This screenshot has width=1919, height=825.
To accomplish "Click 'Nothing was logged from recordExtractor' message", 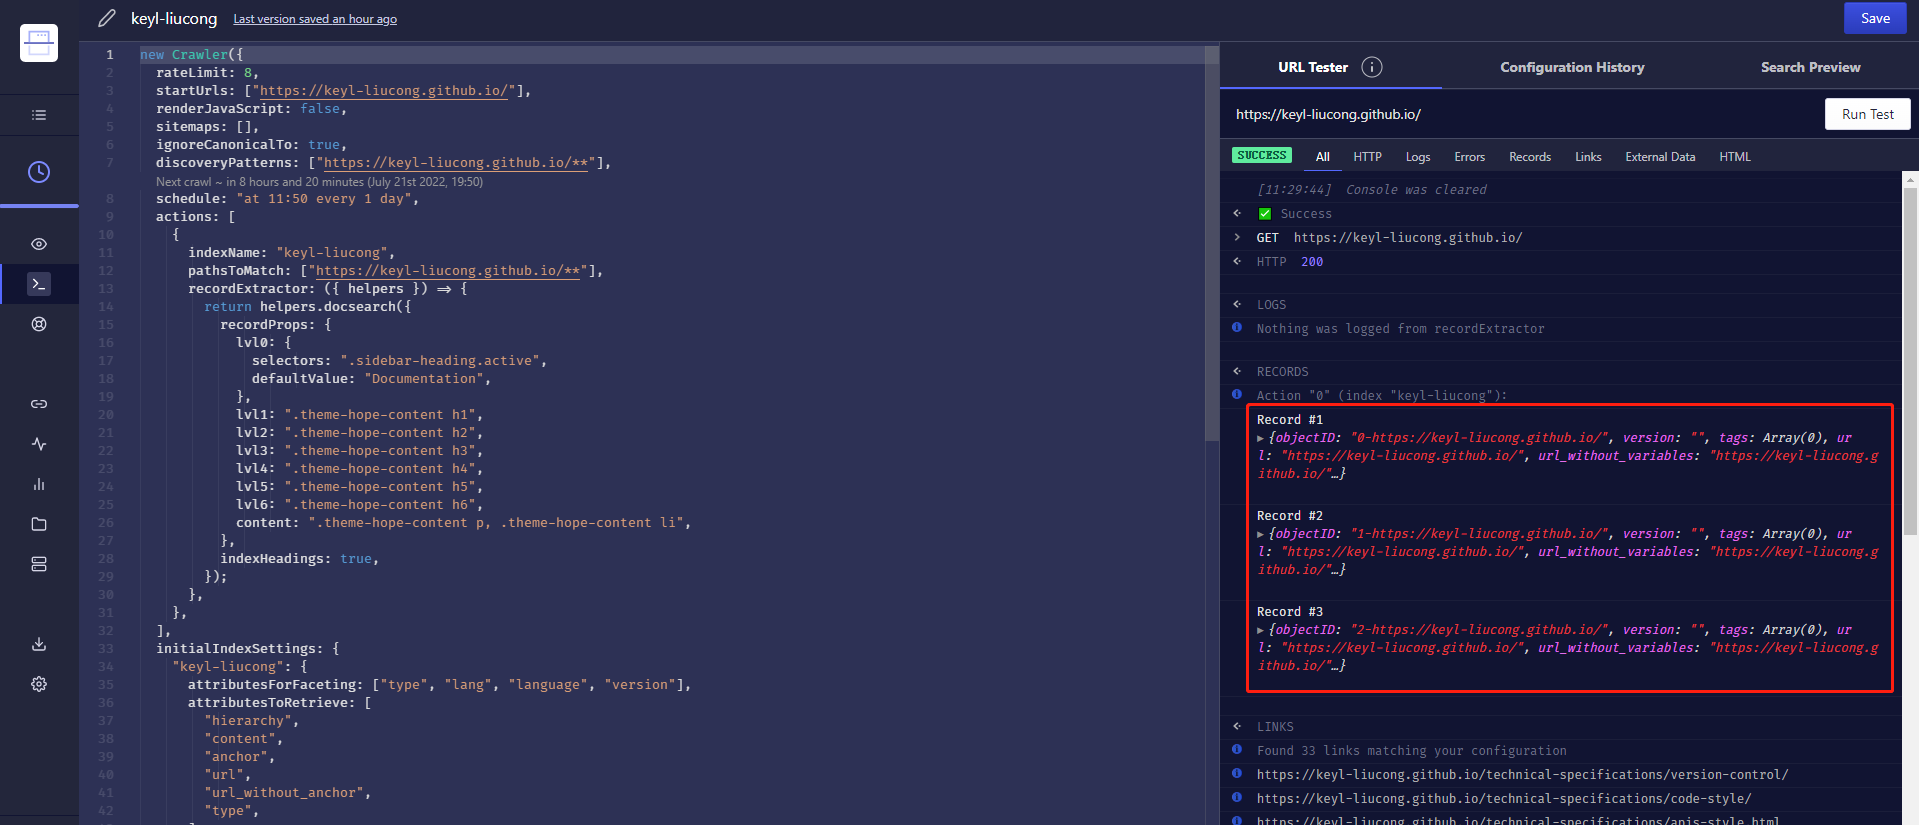I will pos(1400,329).
